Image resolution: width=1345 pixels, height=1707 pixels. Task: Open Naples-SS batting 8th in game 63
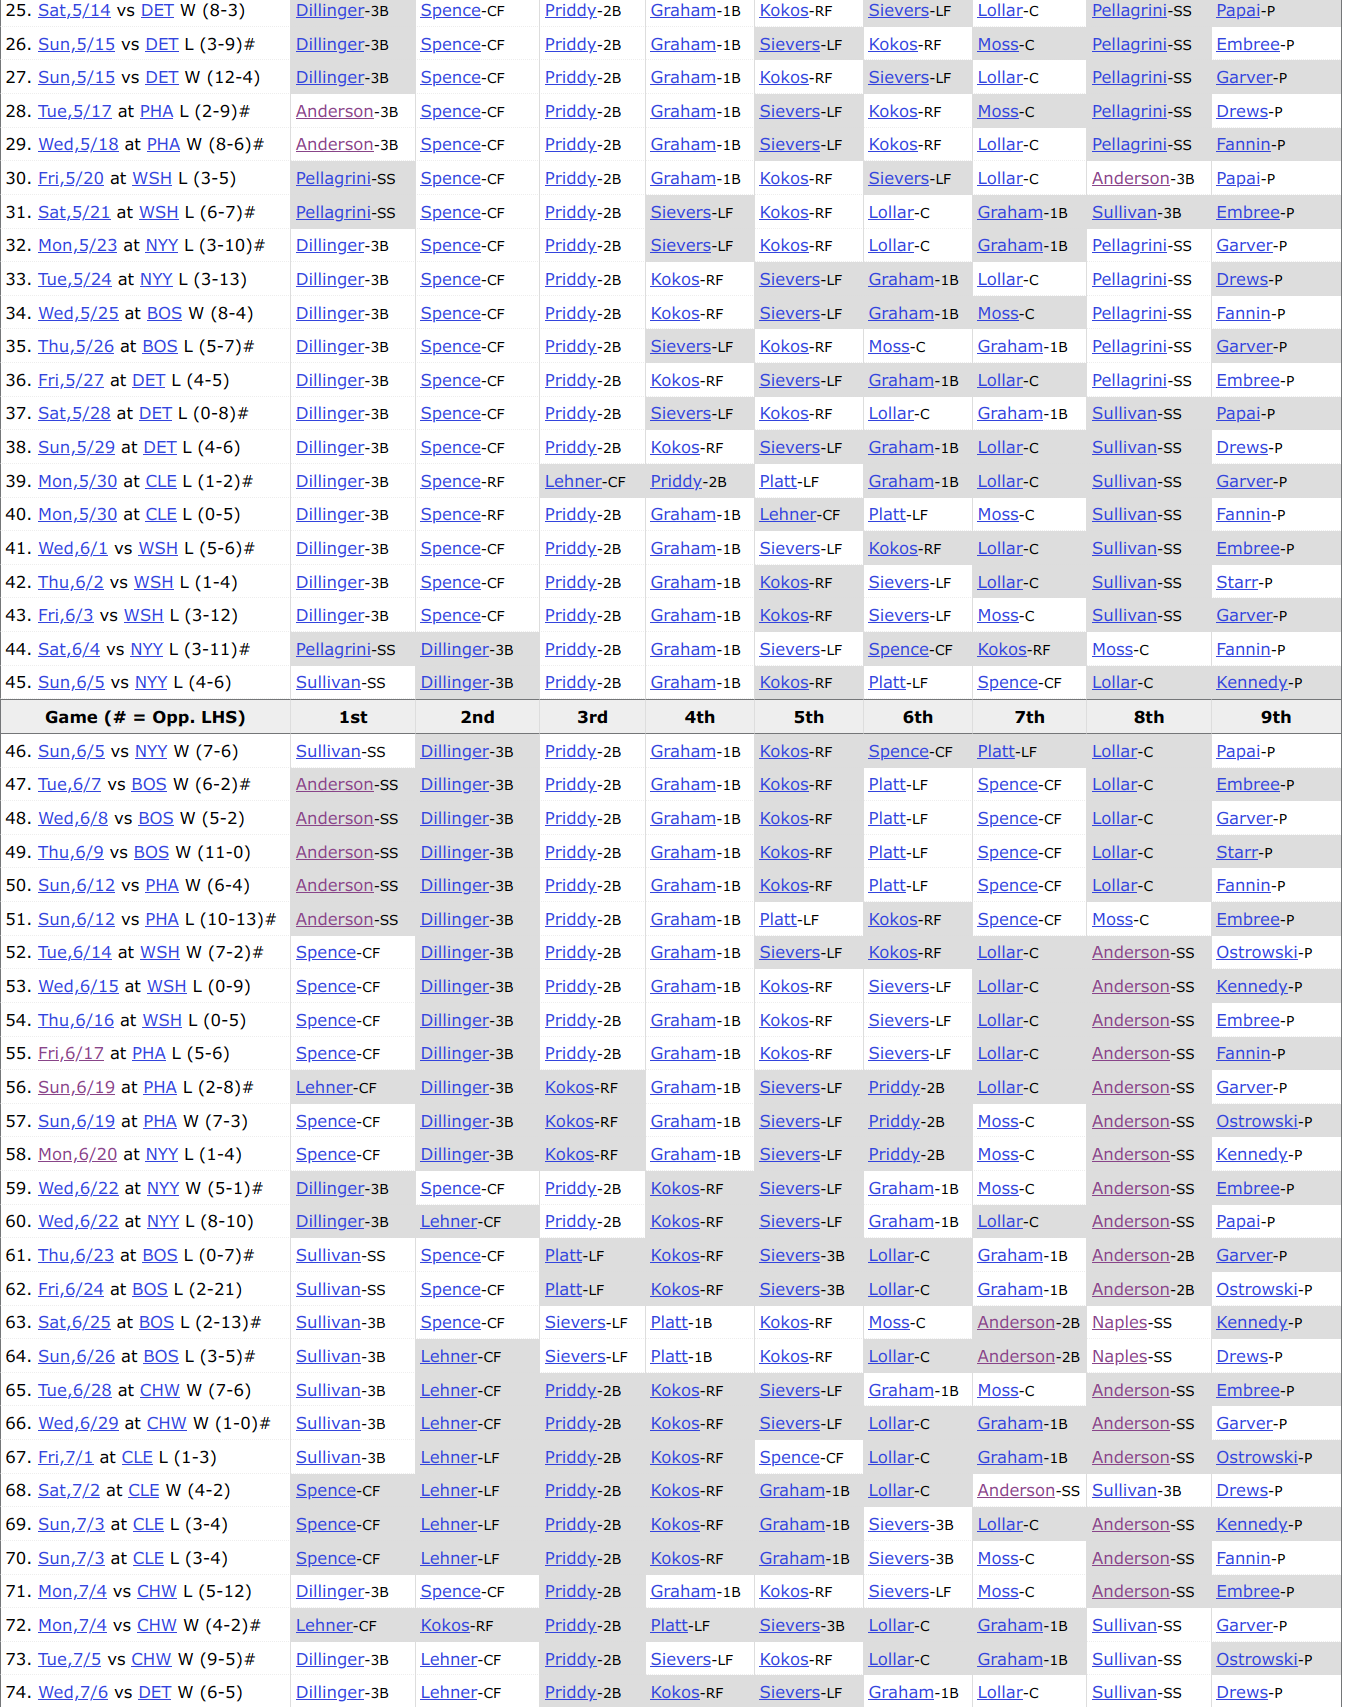click(1120, 1323)
